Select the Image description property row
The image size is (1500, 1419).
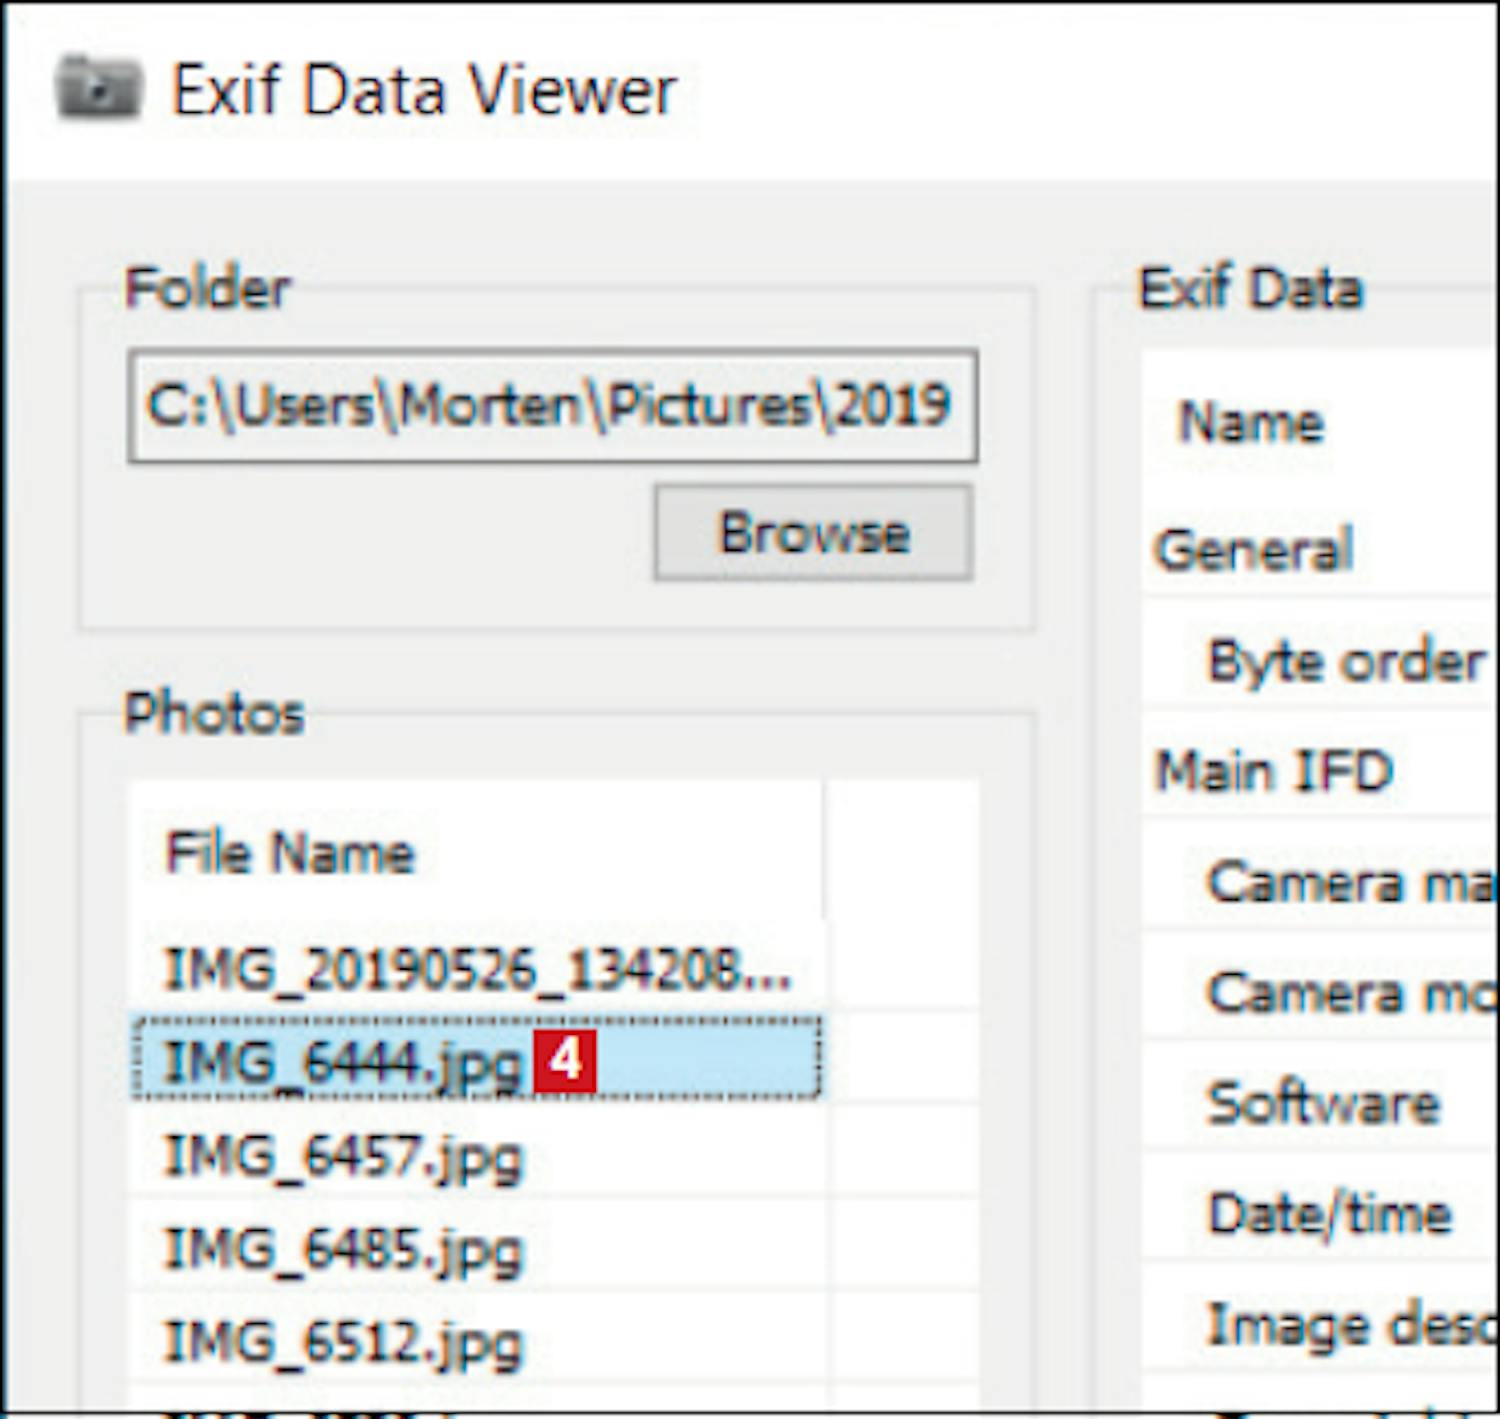1350,1325
